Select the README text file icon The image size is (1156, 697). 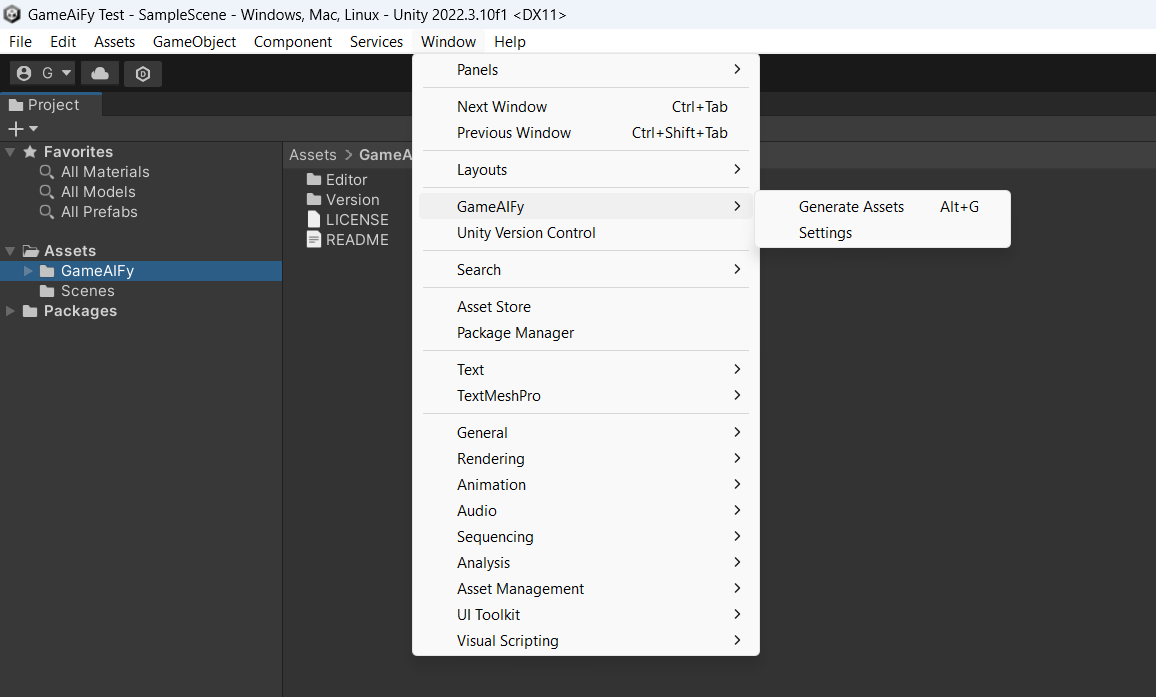pos(314,240)
